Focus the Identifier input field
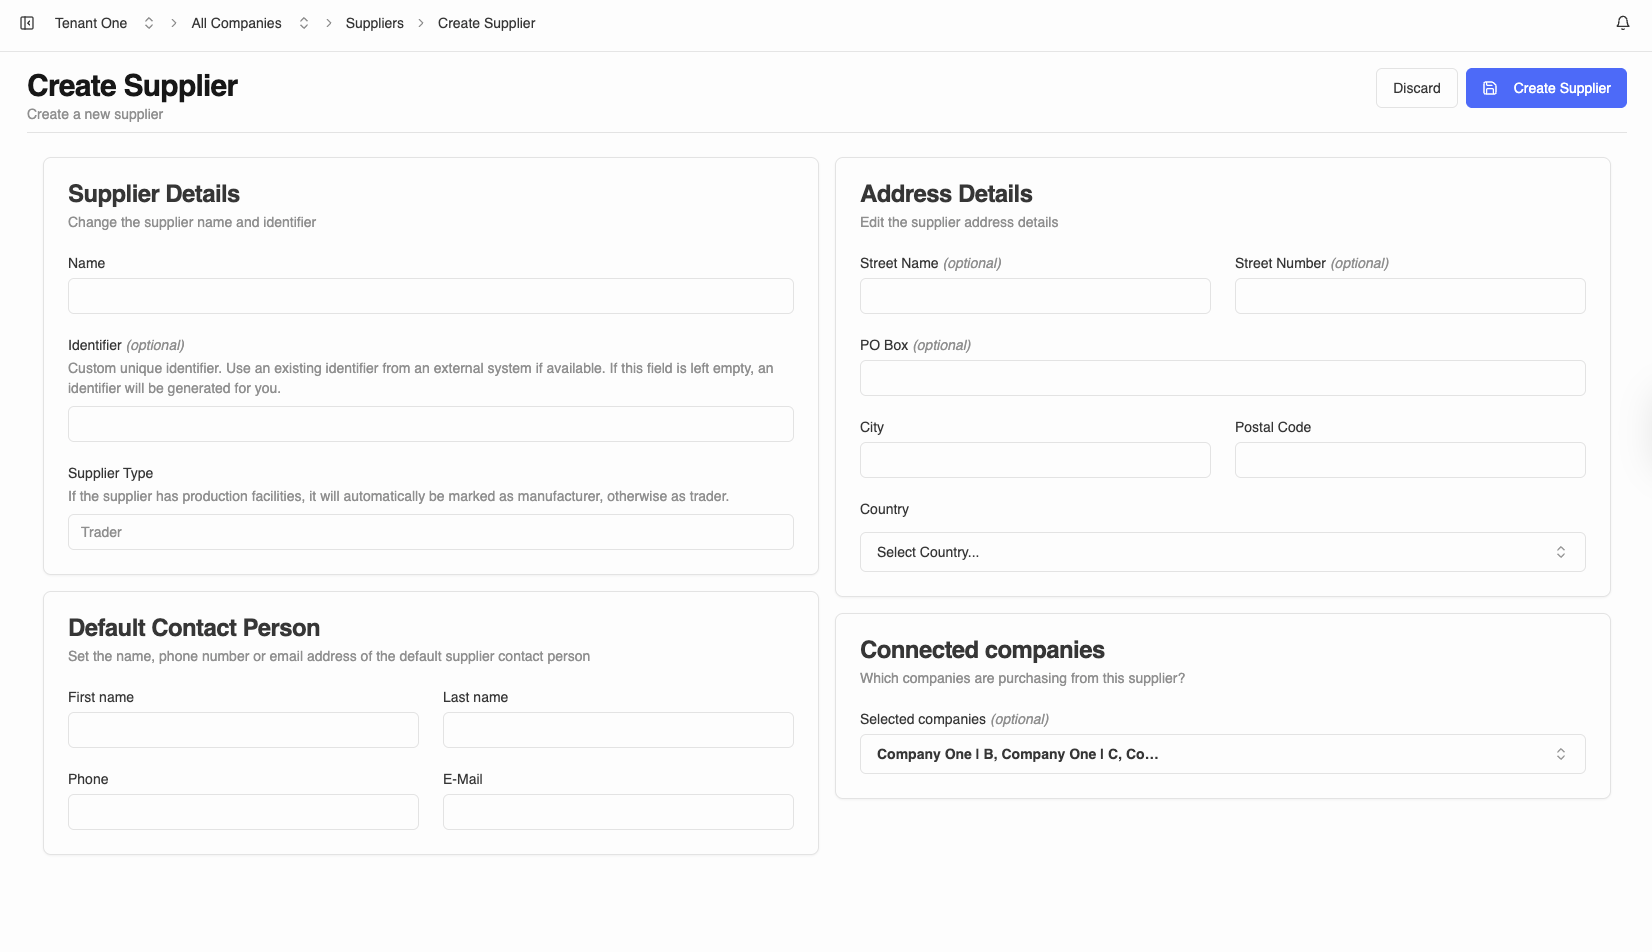 point(430,424)
